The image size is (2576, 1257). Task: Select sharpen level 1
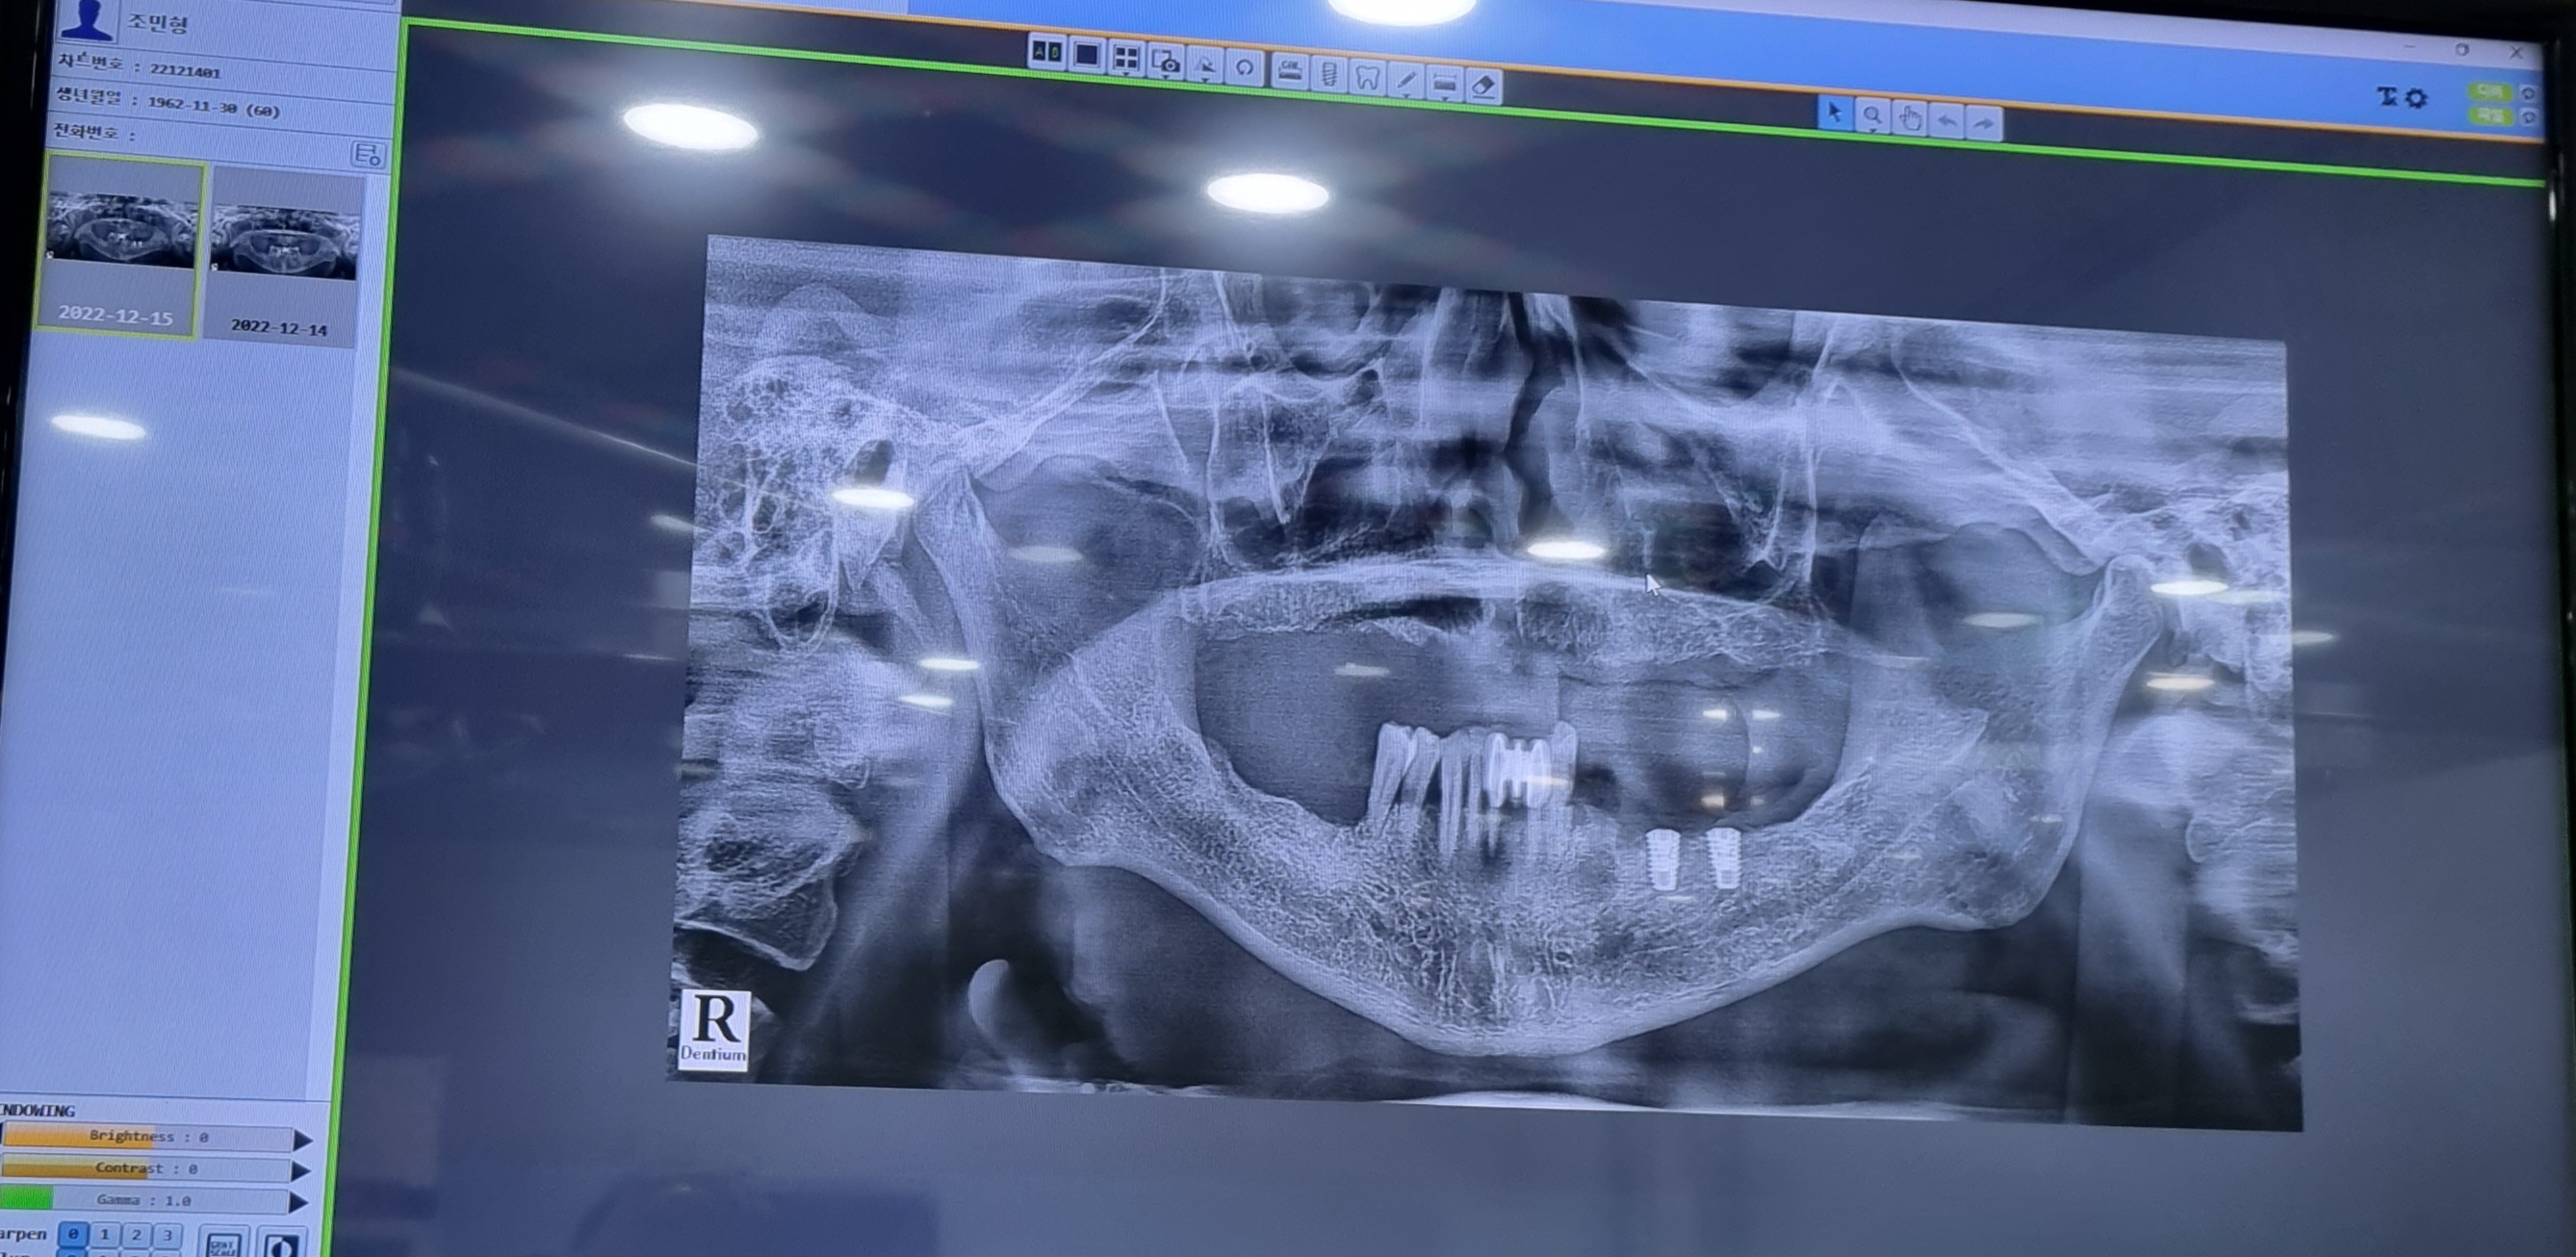pyautogui.click(x=104, y=1234)
